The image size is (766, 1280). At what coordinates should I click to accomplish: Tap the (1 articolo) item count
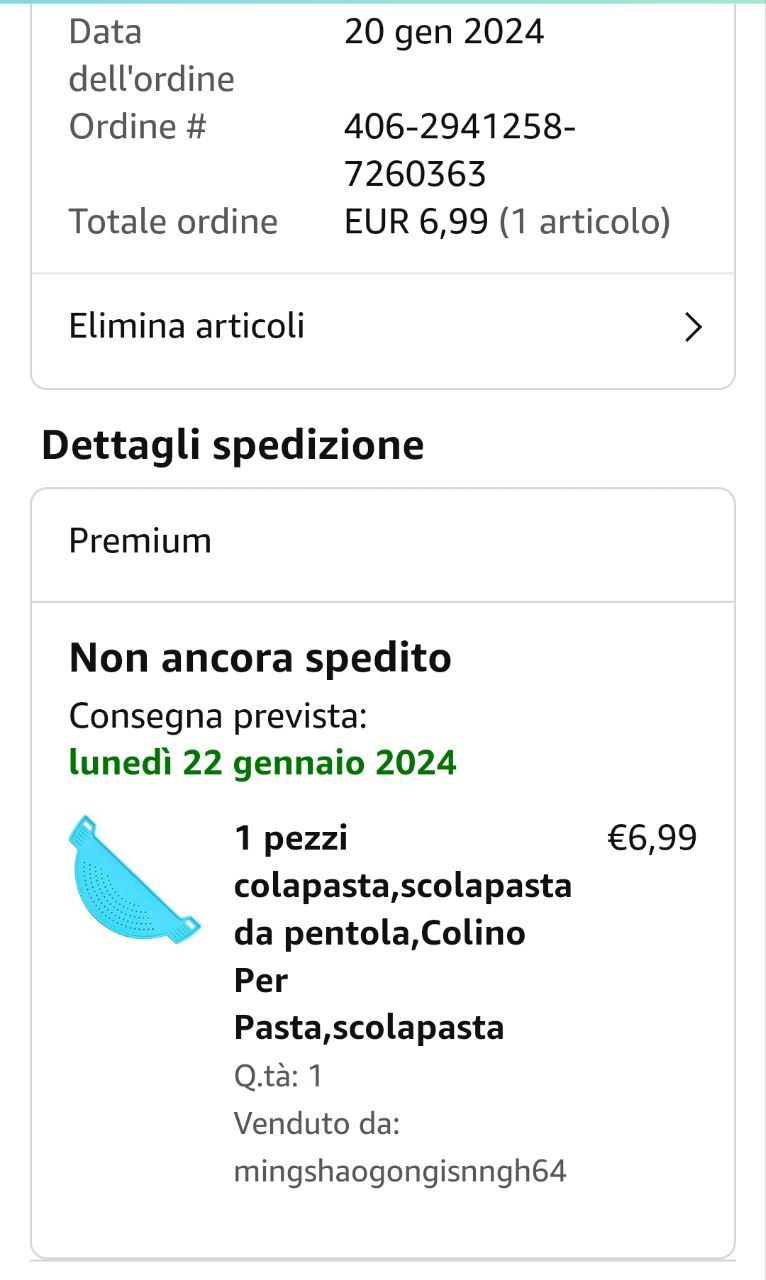tap(584, 221)
